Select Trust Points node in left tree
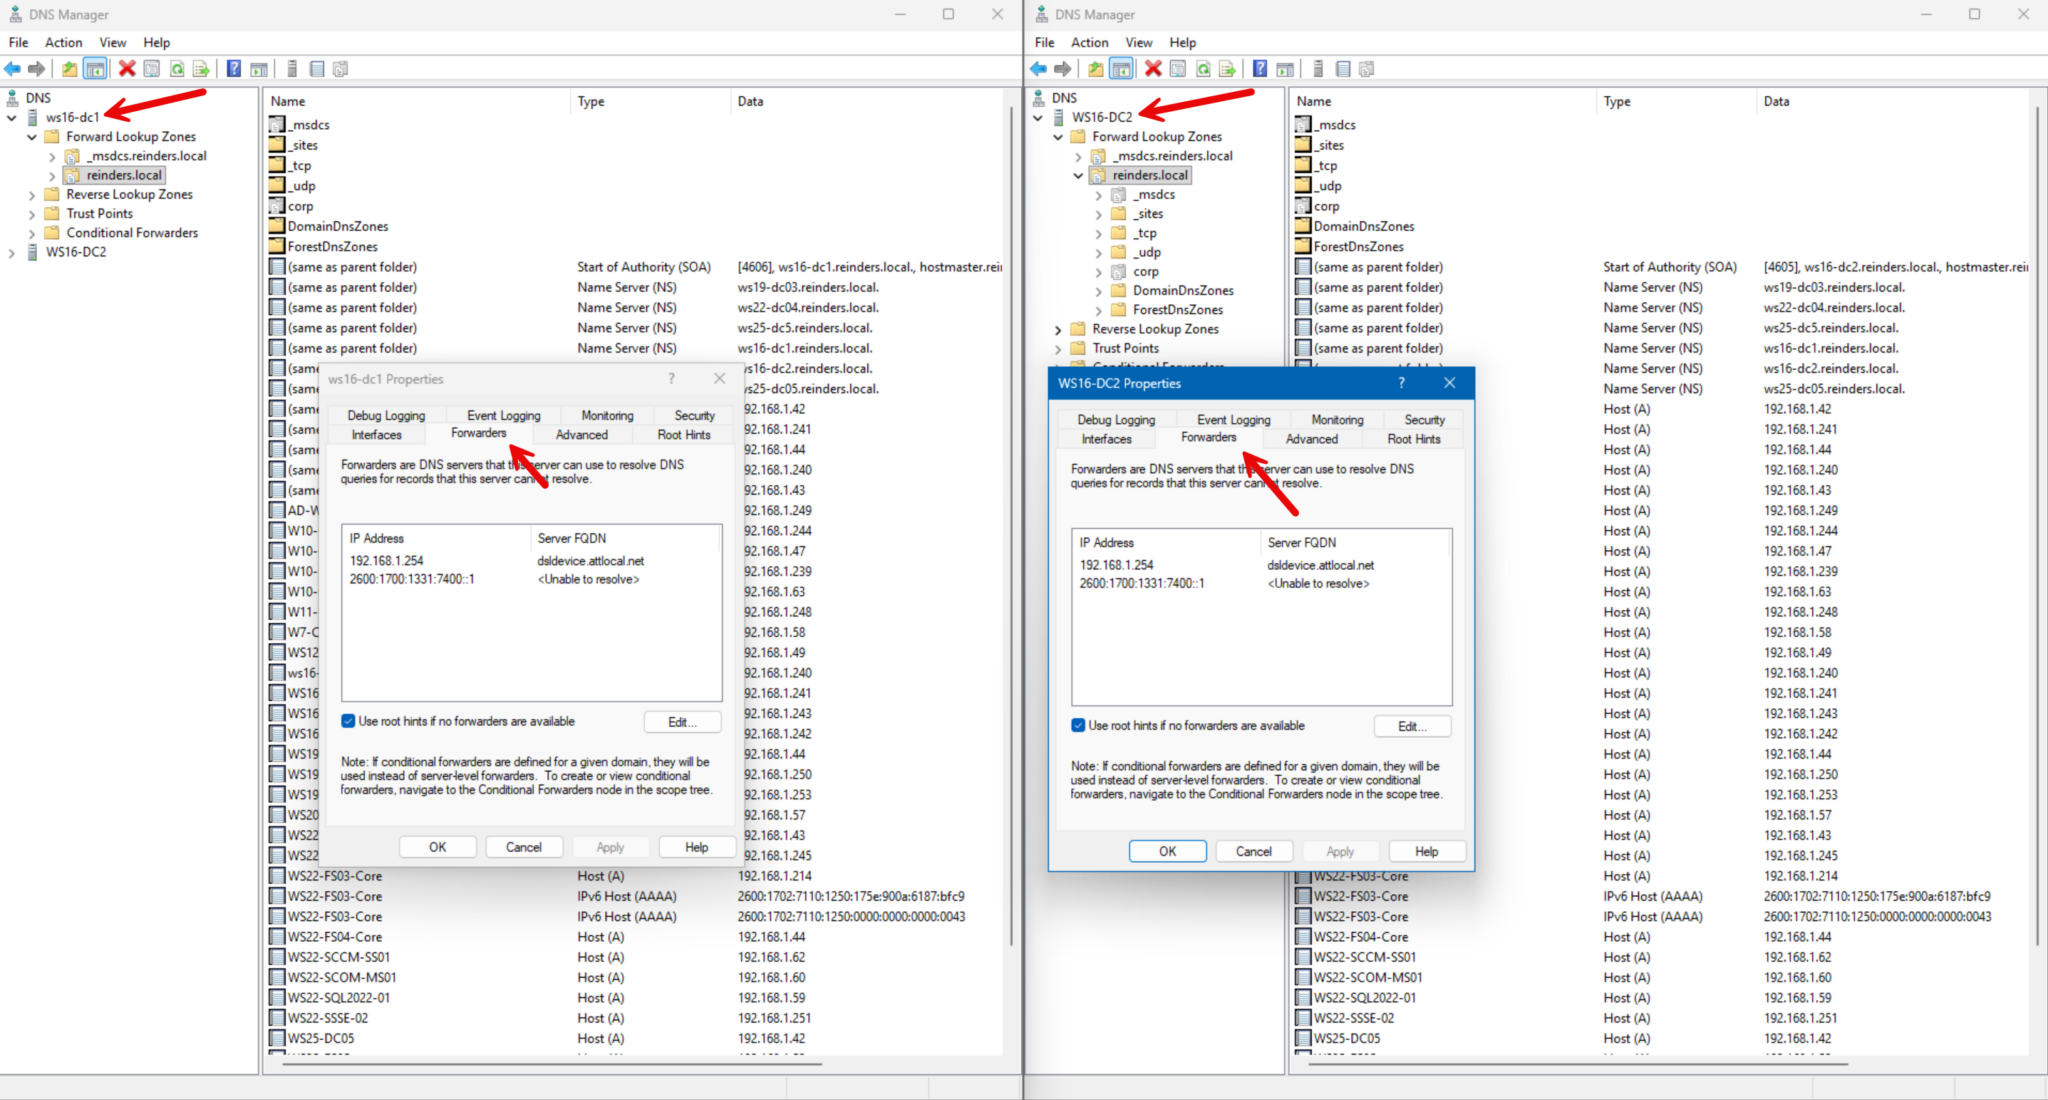2048x1100 pixels. pyautogui.click(x=99, y=214)
